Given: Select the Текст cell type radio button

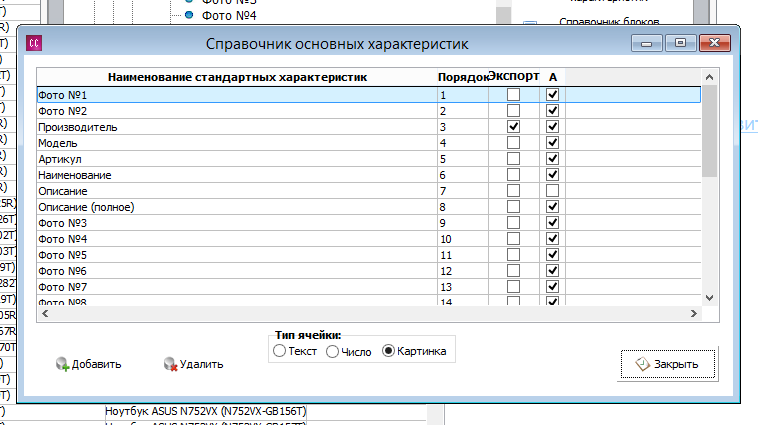Looking at the screenshot, I should click(279, 351).
